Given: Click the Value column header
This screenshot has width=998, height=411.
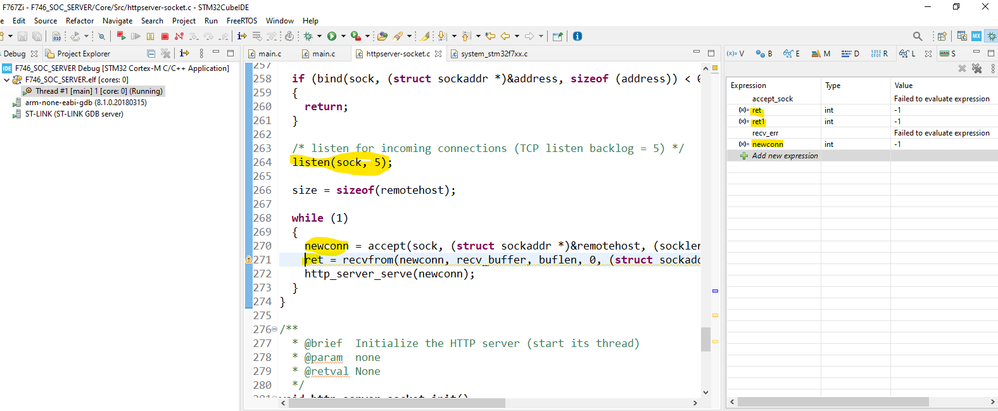Looking at the screenshot, I should click(x=945, y=85).
